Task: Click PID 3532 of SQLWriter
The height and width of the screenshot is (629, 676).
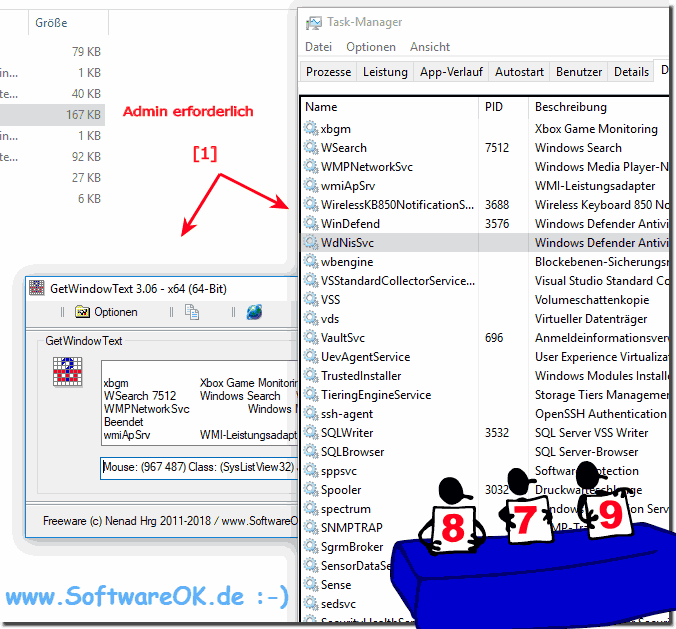Action: tap(497, 432)
